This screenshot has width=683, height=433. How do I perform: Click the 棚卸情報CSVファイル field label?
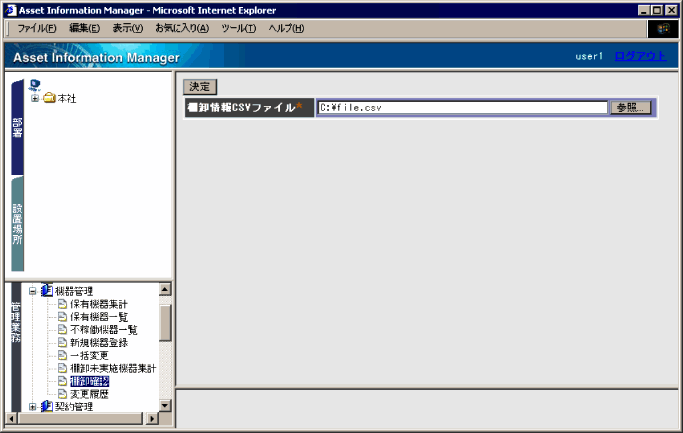245,108
